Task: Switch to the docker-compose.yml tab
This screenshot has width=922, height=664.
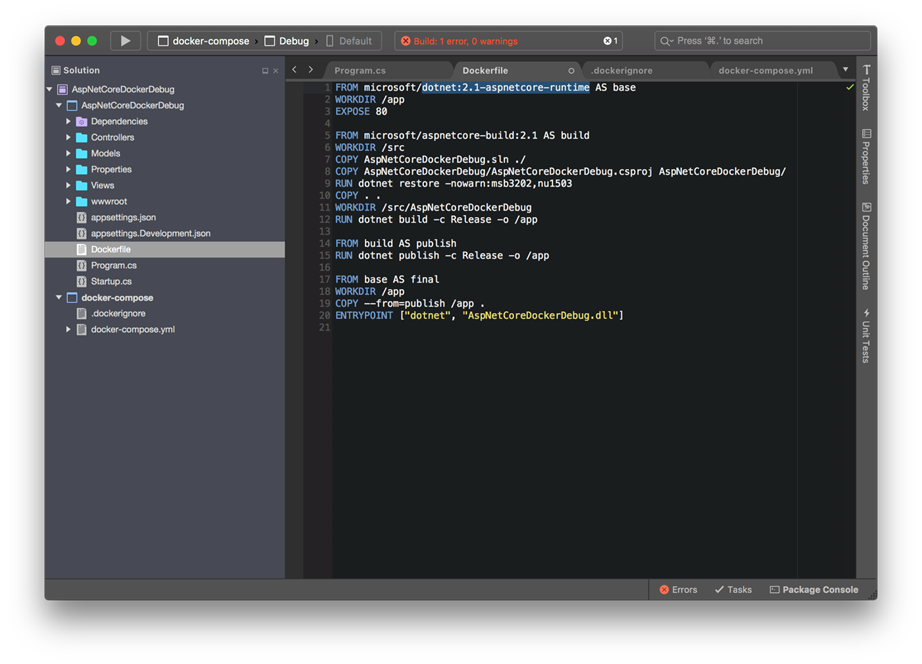Action: coord(766,71)
